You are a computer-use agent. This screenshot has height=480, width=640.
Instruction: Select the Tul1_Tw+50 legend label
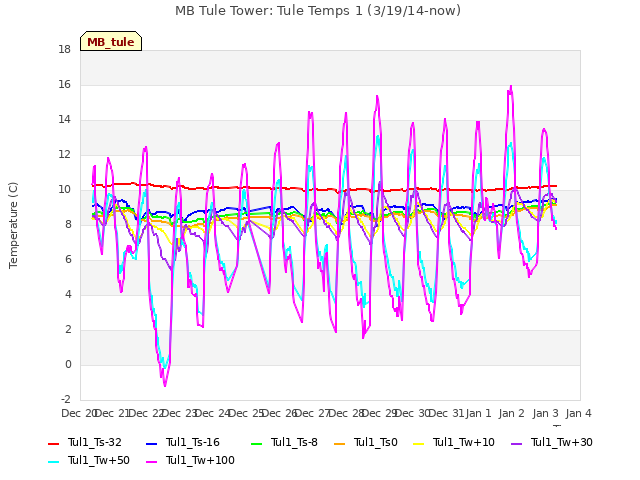[99, 460]
